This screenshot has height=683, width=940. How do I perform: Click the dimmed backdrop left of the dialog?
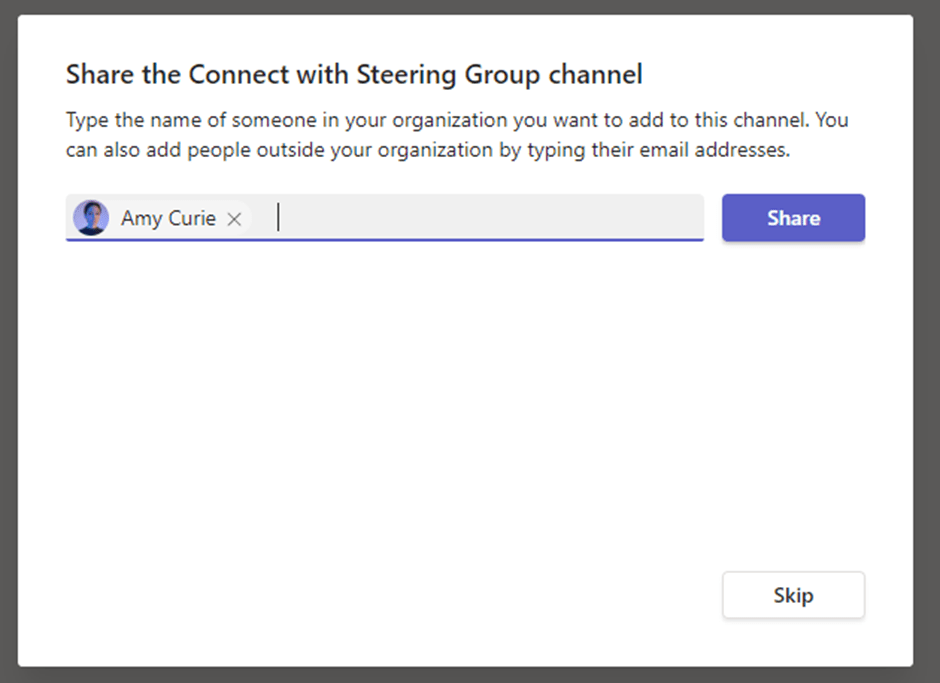(x=8, y=340)
